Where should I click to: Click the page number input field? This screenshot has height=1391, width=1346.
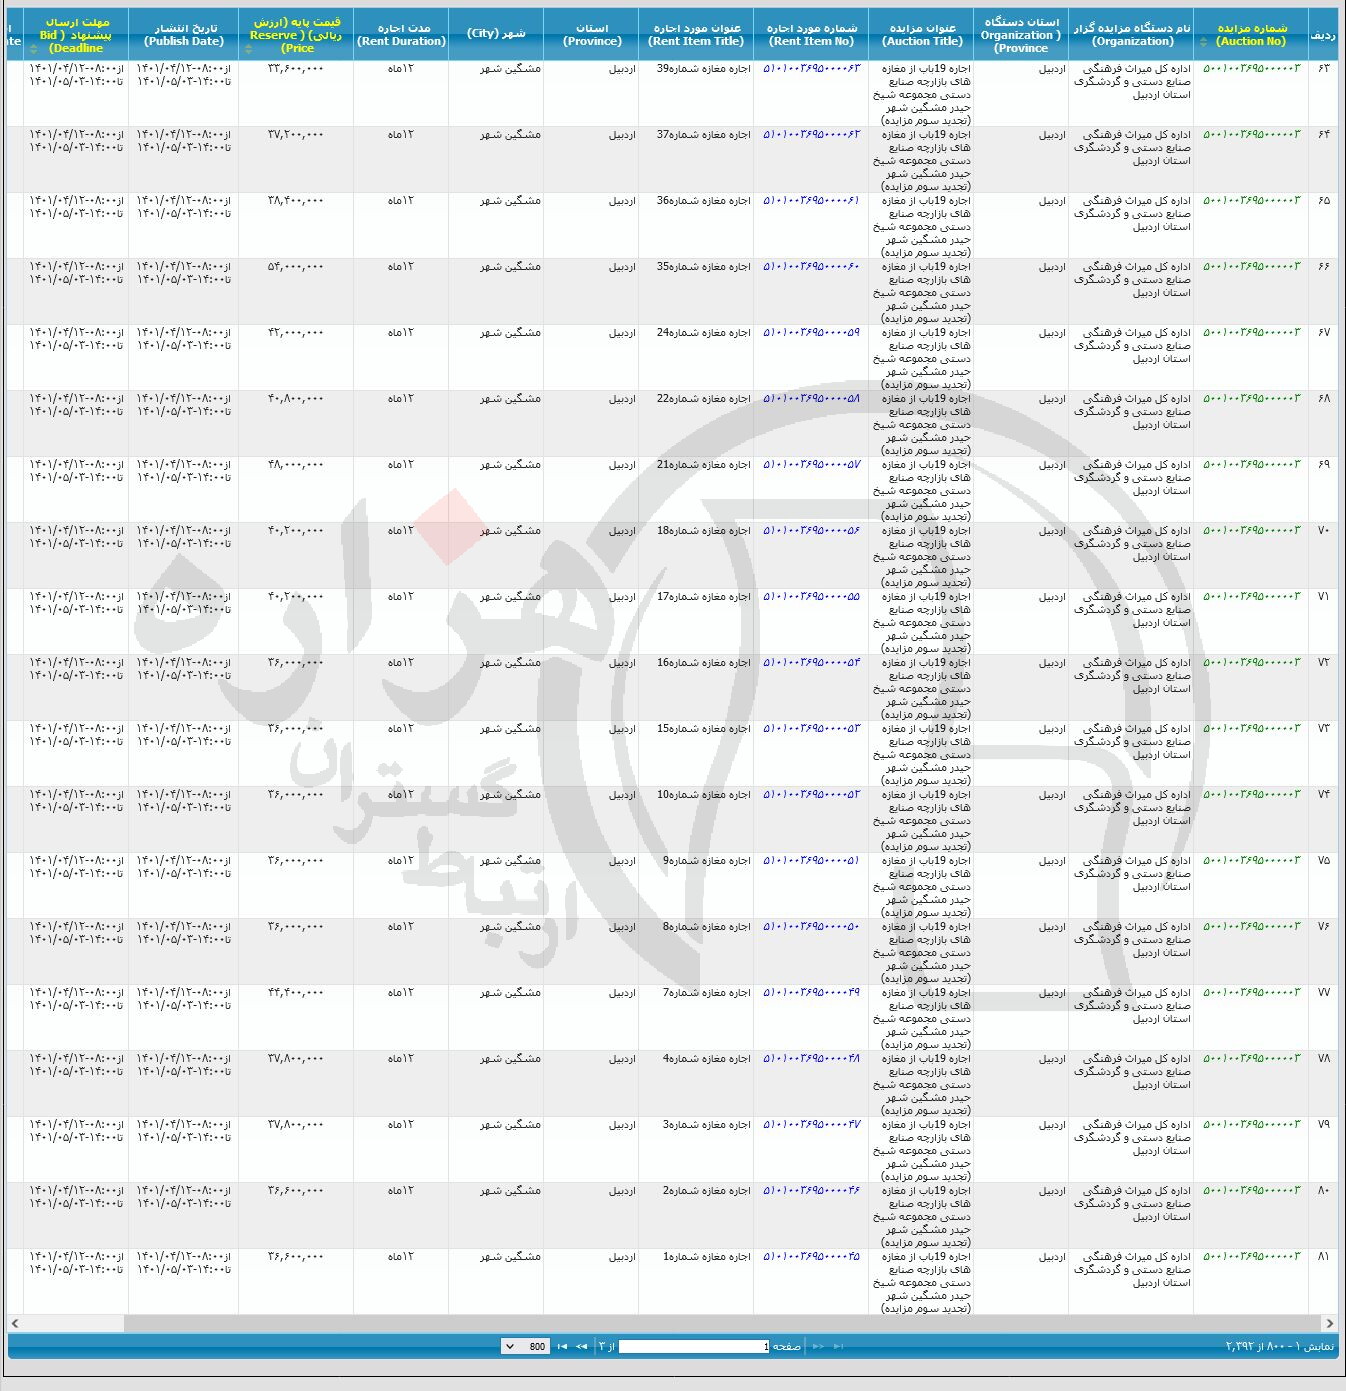[693, 1346]
